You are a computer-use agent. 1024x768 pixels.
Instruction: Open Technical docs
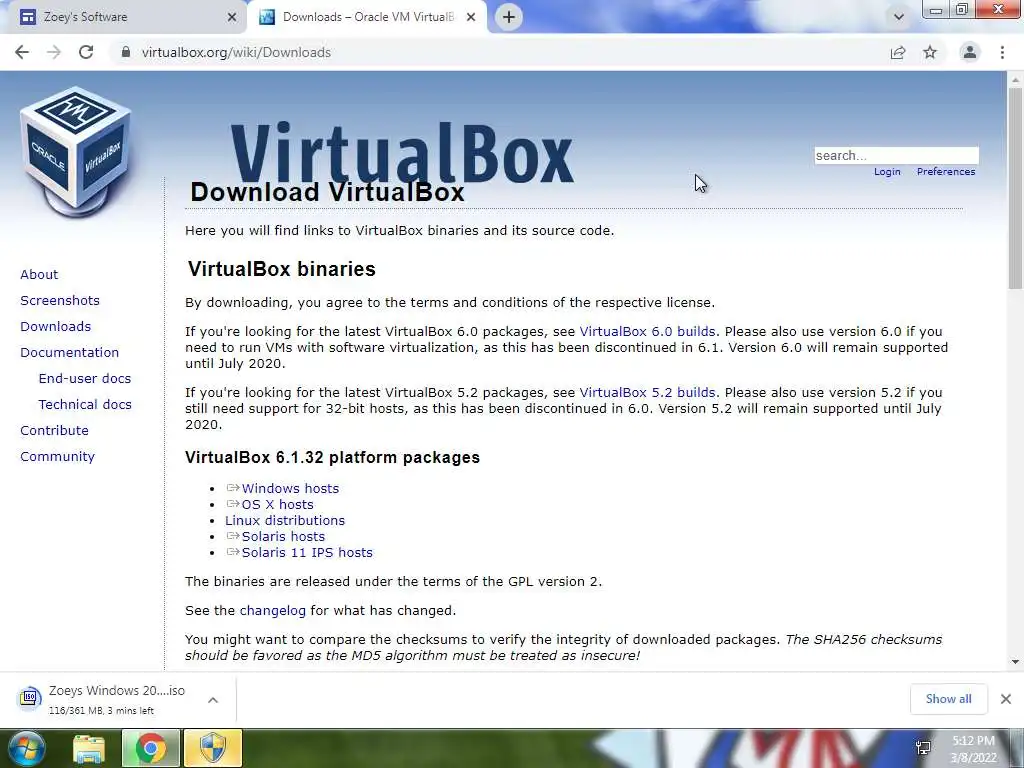click(85, 405)
